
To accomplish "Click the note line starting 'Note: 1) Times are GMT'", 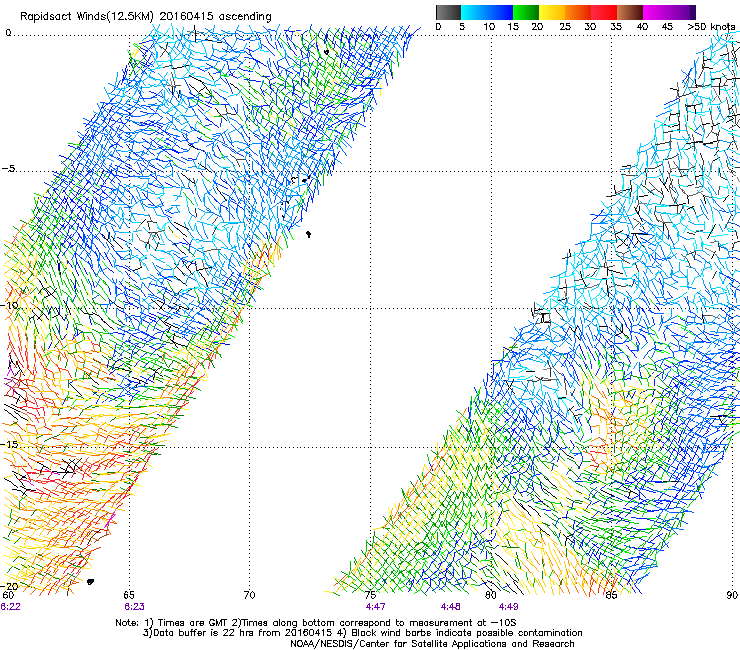I will point(316,623).
